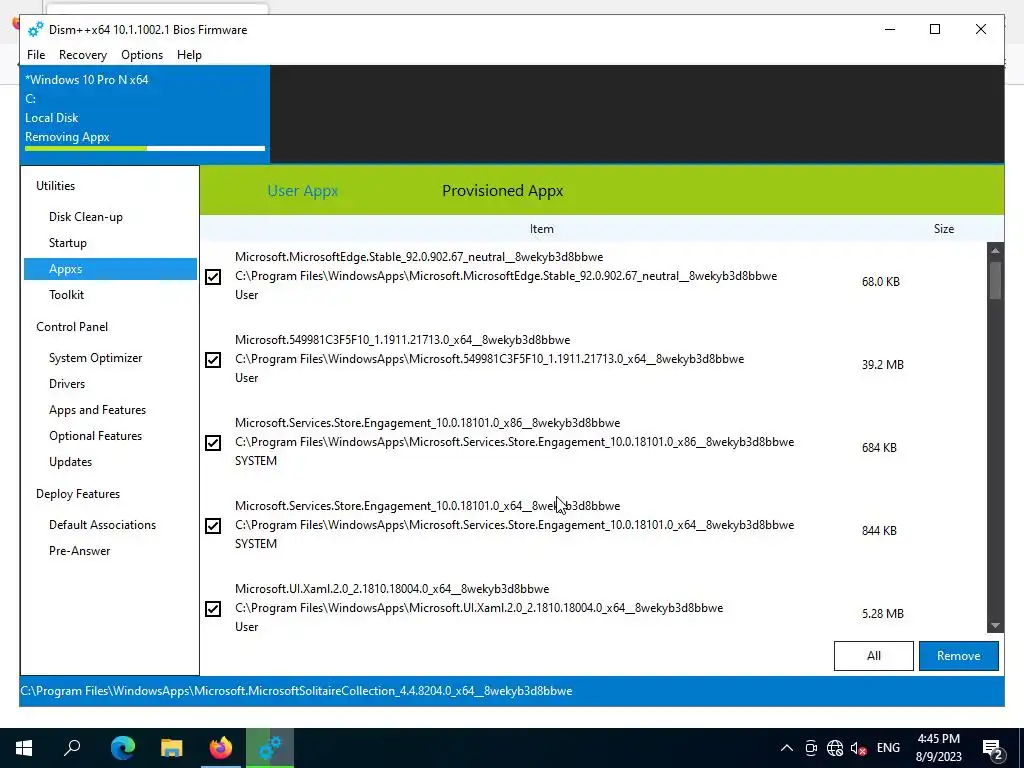1024x768 pixels.
Task: Open System Optimizer in sidebar
Action: (x=95, y=358)
